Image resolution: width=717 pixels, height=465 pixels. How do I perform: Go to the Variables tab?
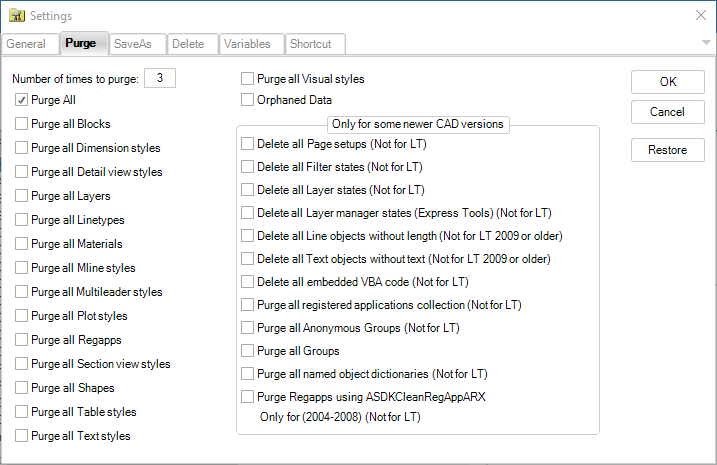pyautogui.click(x=247, y=44)
